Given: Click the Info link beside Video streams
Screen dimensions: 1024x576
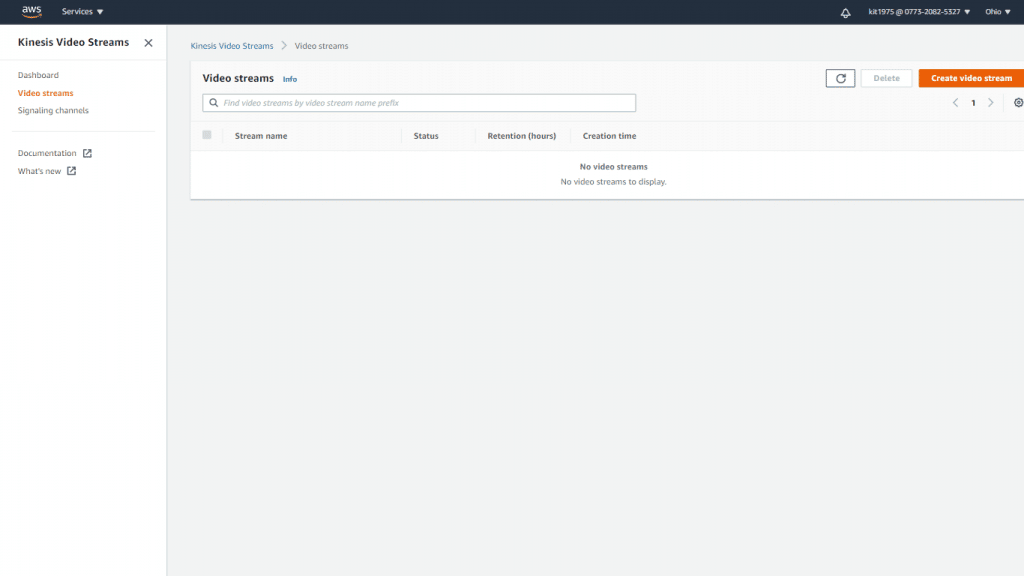Looking at the screenshot, I should click(290, 79).
